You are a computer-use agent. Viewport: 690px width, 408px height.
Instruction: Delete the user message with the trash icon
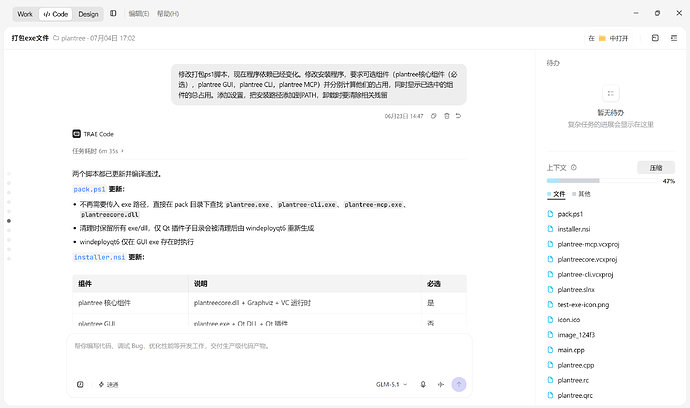coord(447,116)
